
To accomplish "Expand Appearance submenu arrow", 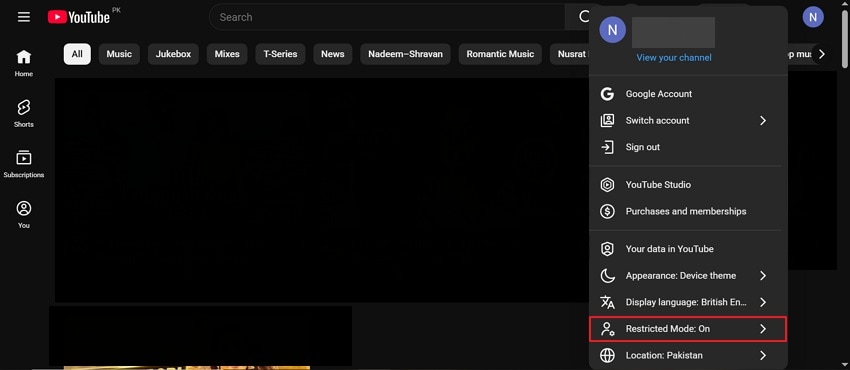I will point(763,276).
